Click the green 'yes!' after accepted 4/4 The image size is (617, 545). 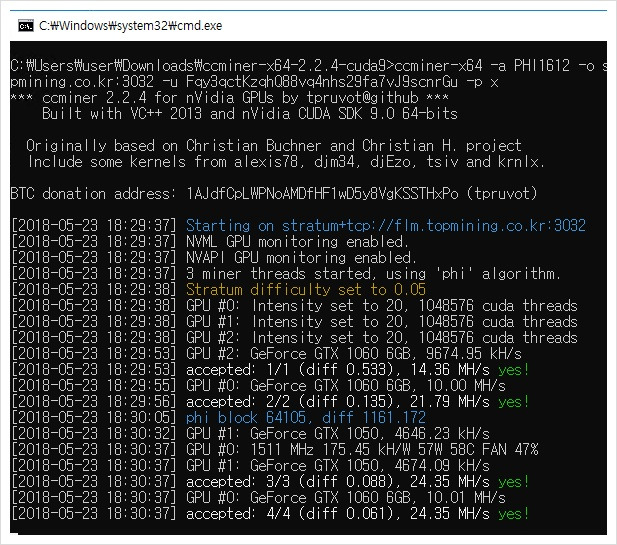[514, 514]
